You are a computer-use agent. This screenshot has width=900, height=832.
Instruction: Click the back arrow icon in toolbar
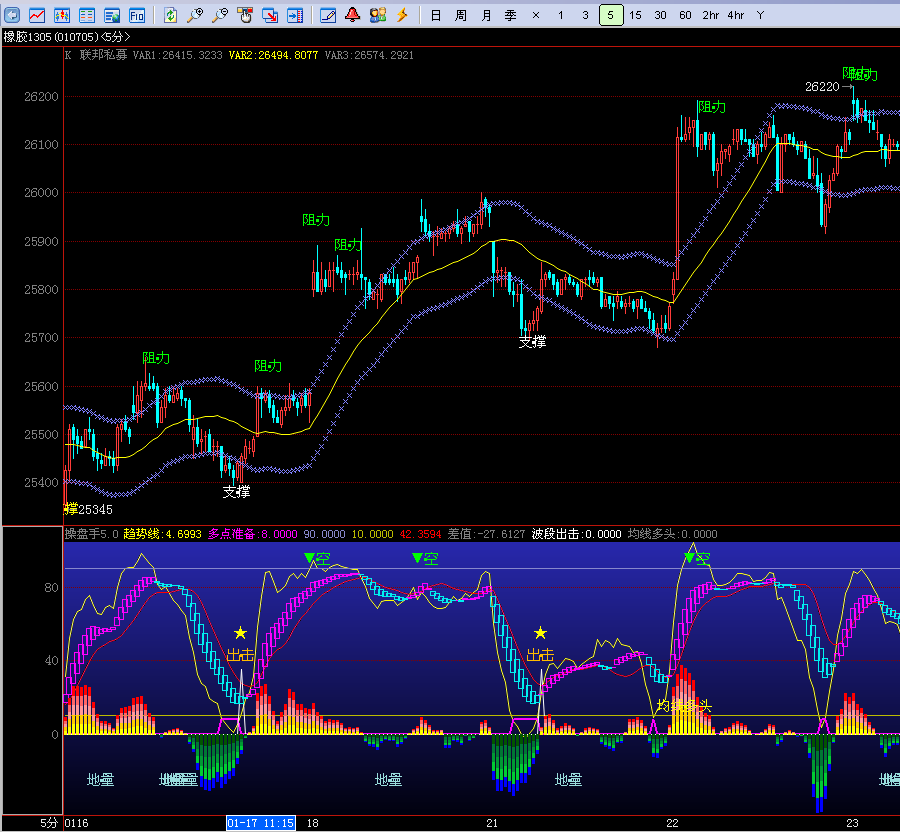tap(12, 15)
